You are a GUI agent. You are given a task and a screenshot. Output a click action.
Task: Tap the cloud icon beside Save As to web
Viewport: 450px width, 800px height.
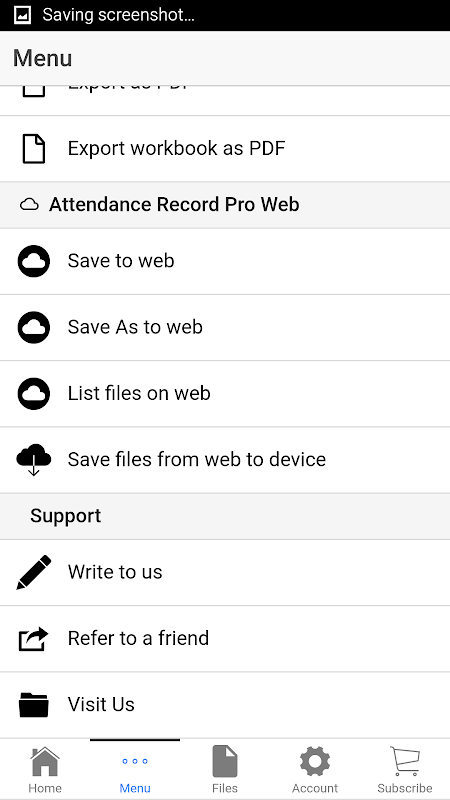[34, 328]
